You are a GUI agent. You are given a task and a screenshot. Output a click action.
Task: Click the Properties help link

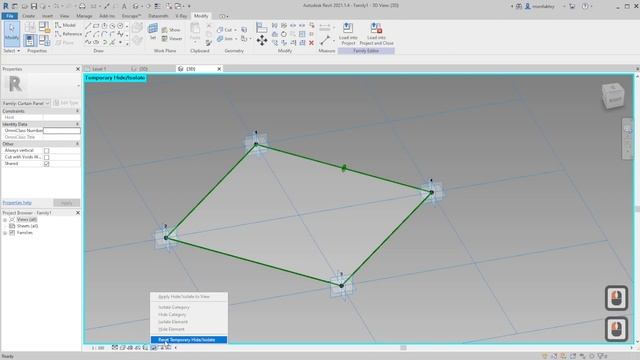tap(17, 203)
